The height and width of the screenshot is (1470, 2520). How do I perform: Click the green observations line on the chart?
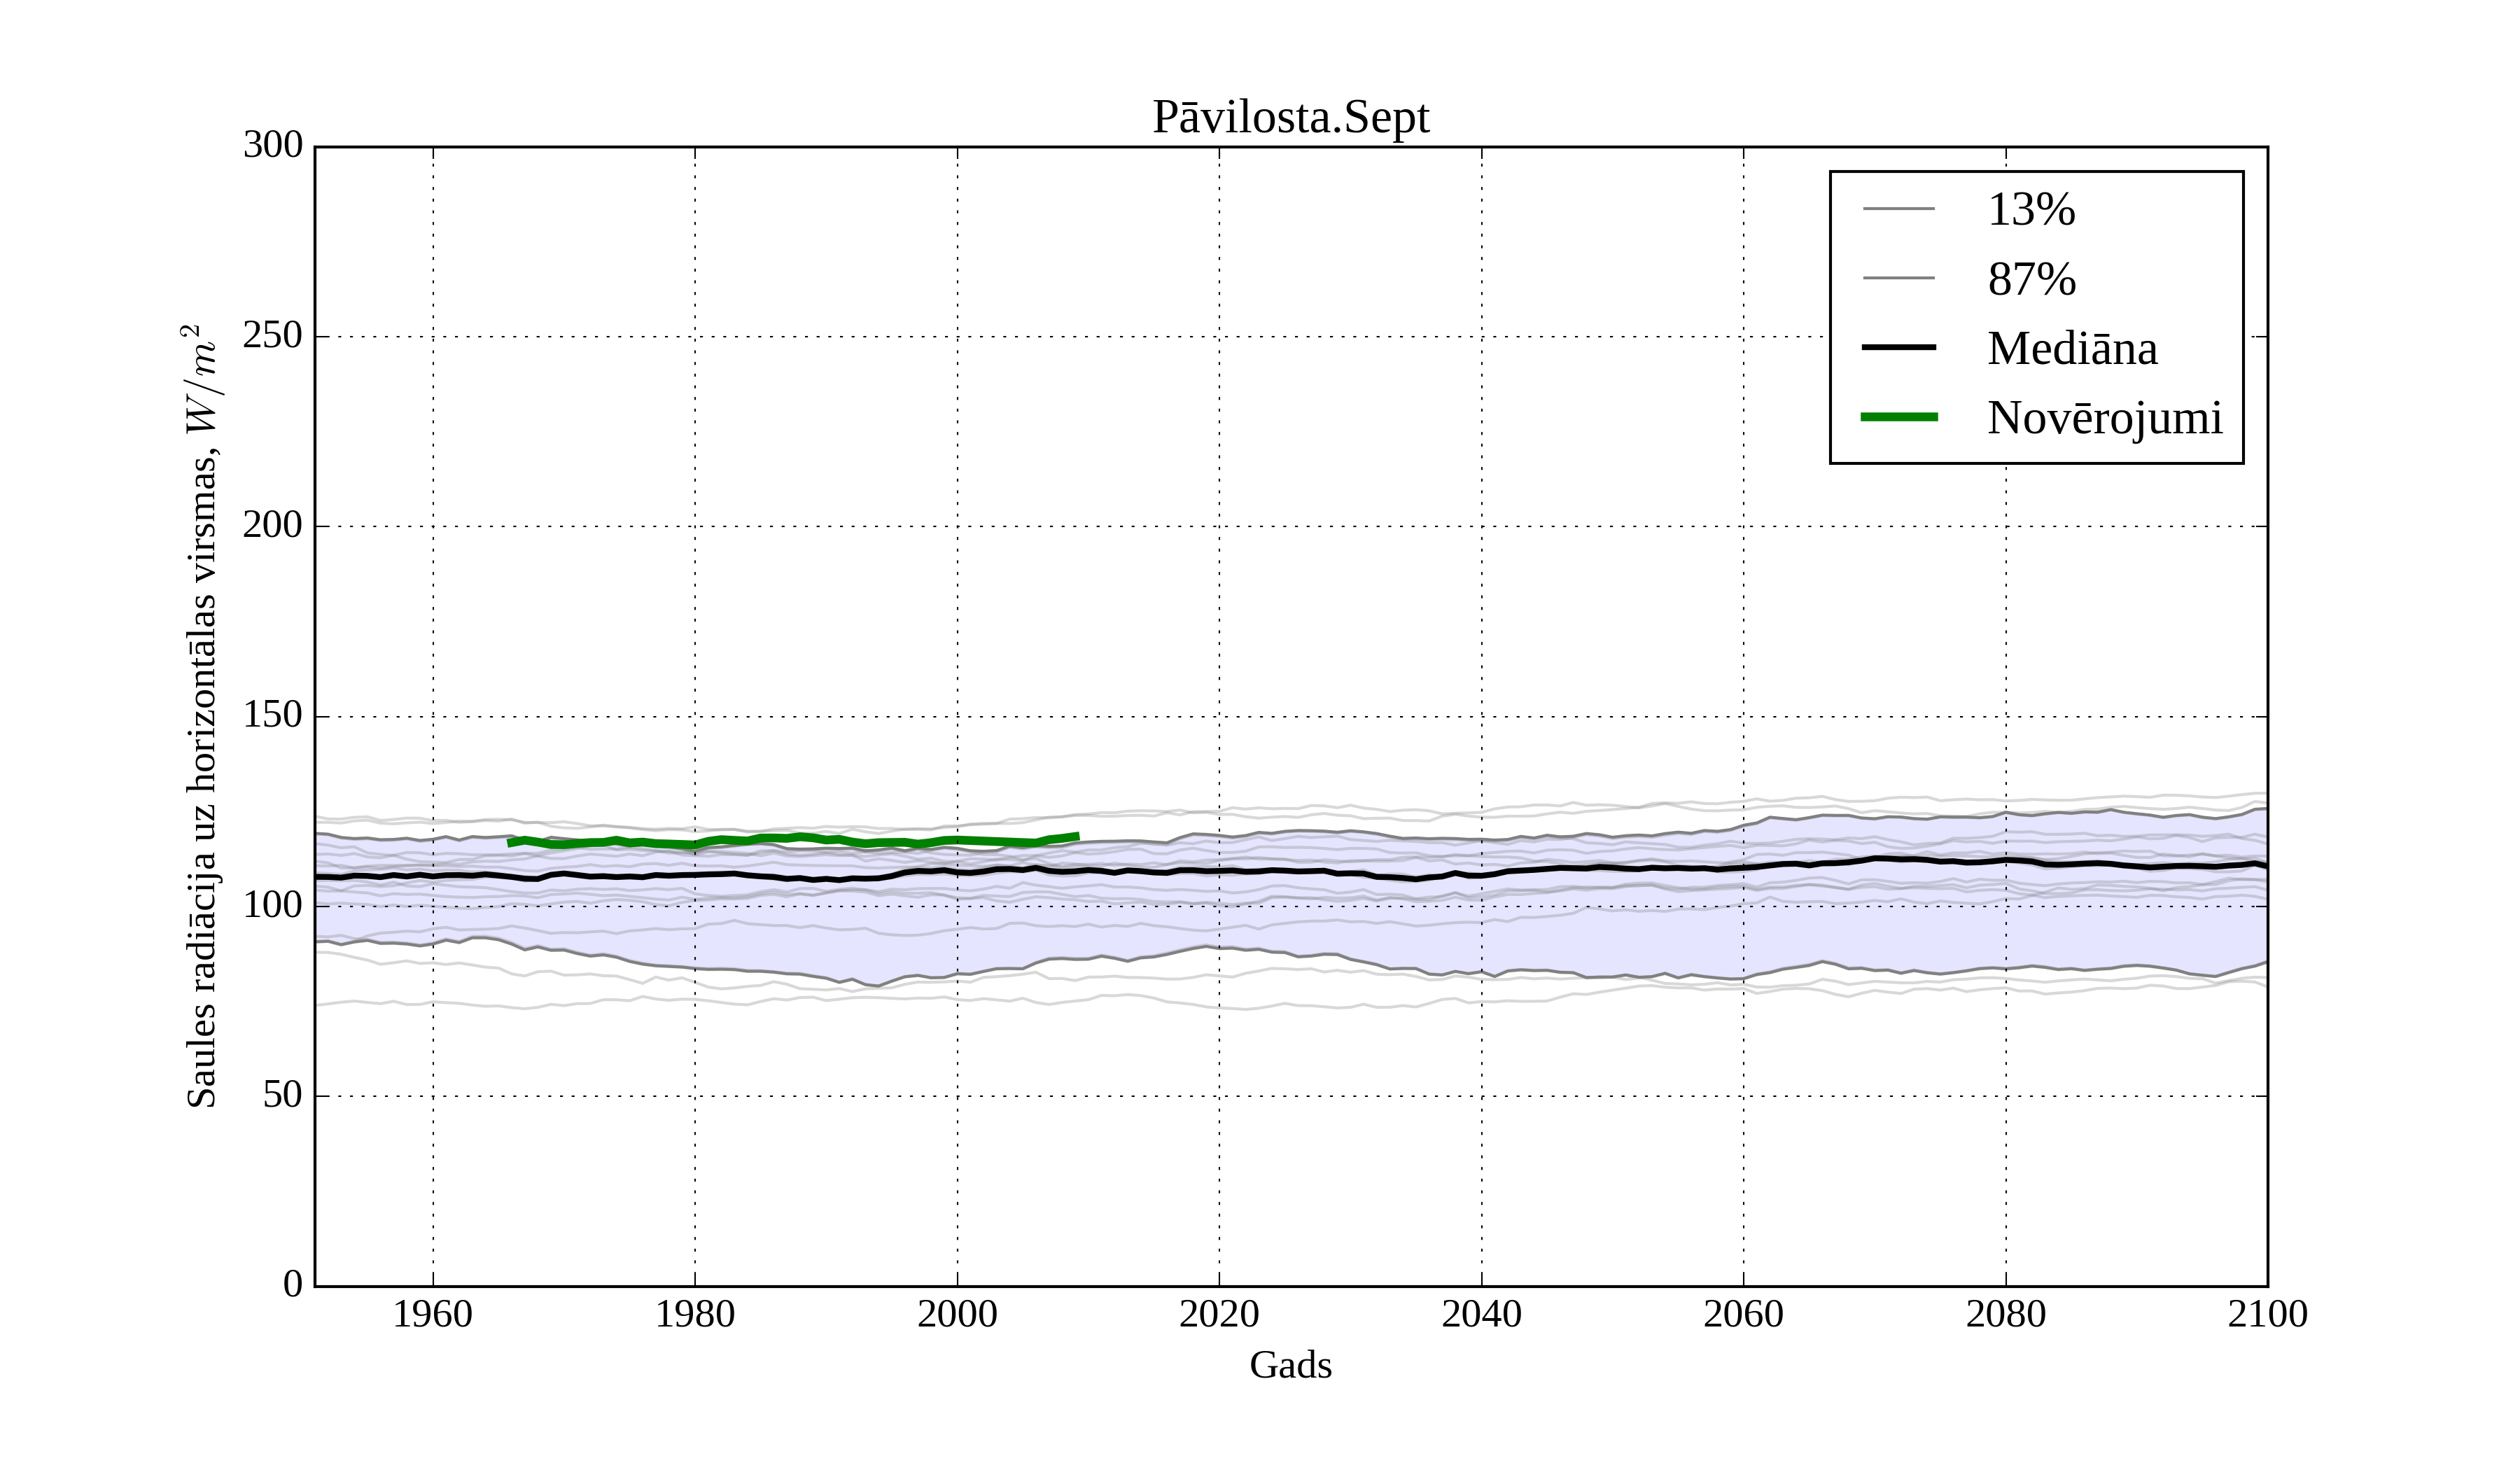800,838
